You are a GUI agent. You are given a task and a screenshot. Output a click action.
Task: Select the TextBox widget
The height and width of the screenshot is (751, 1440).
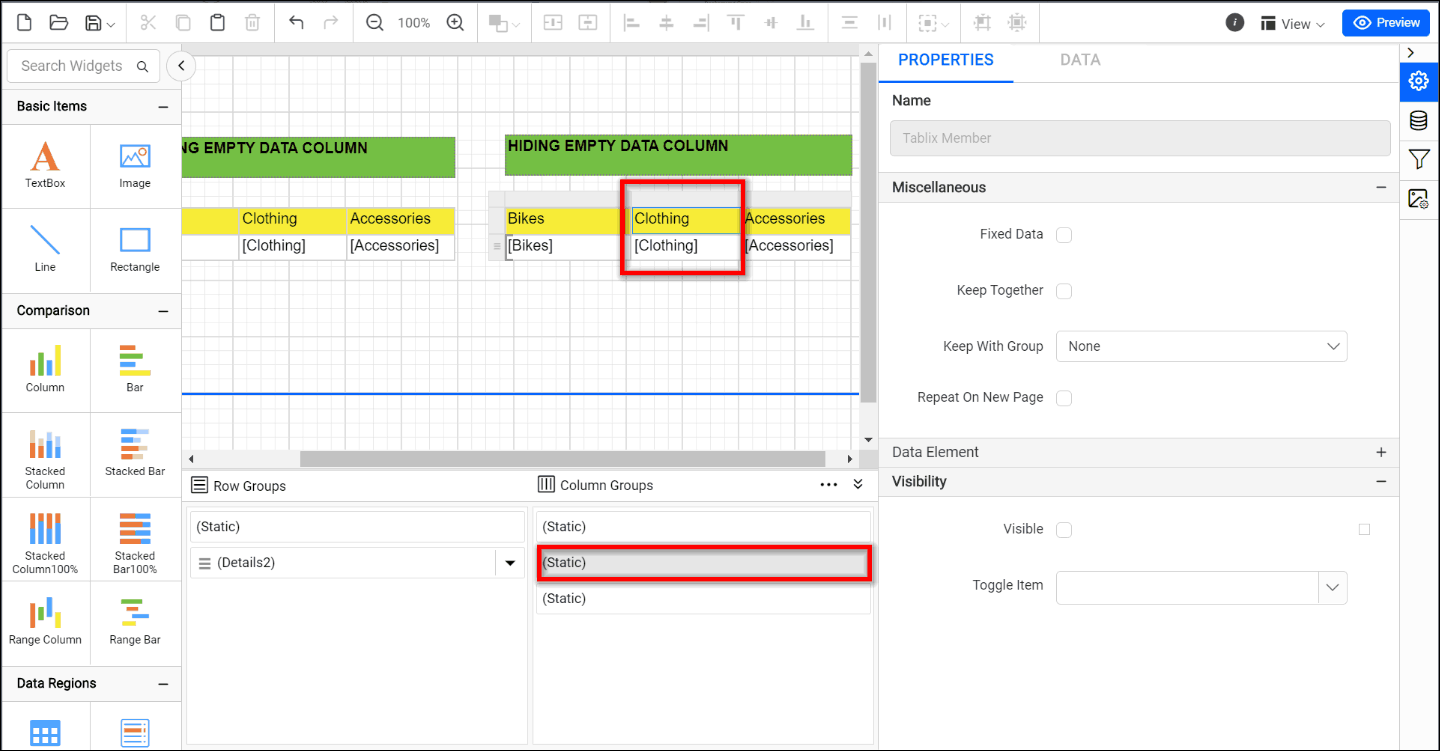coord(45,165)
